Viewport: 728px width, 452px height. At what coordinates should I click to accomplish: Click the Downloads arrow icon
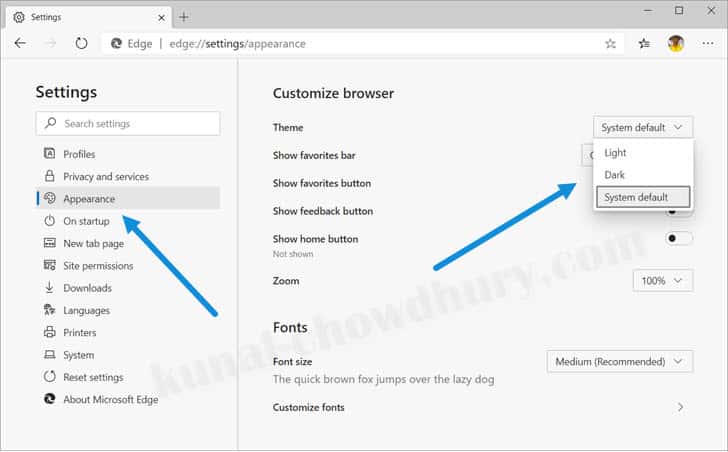[x=49, y=287]
